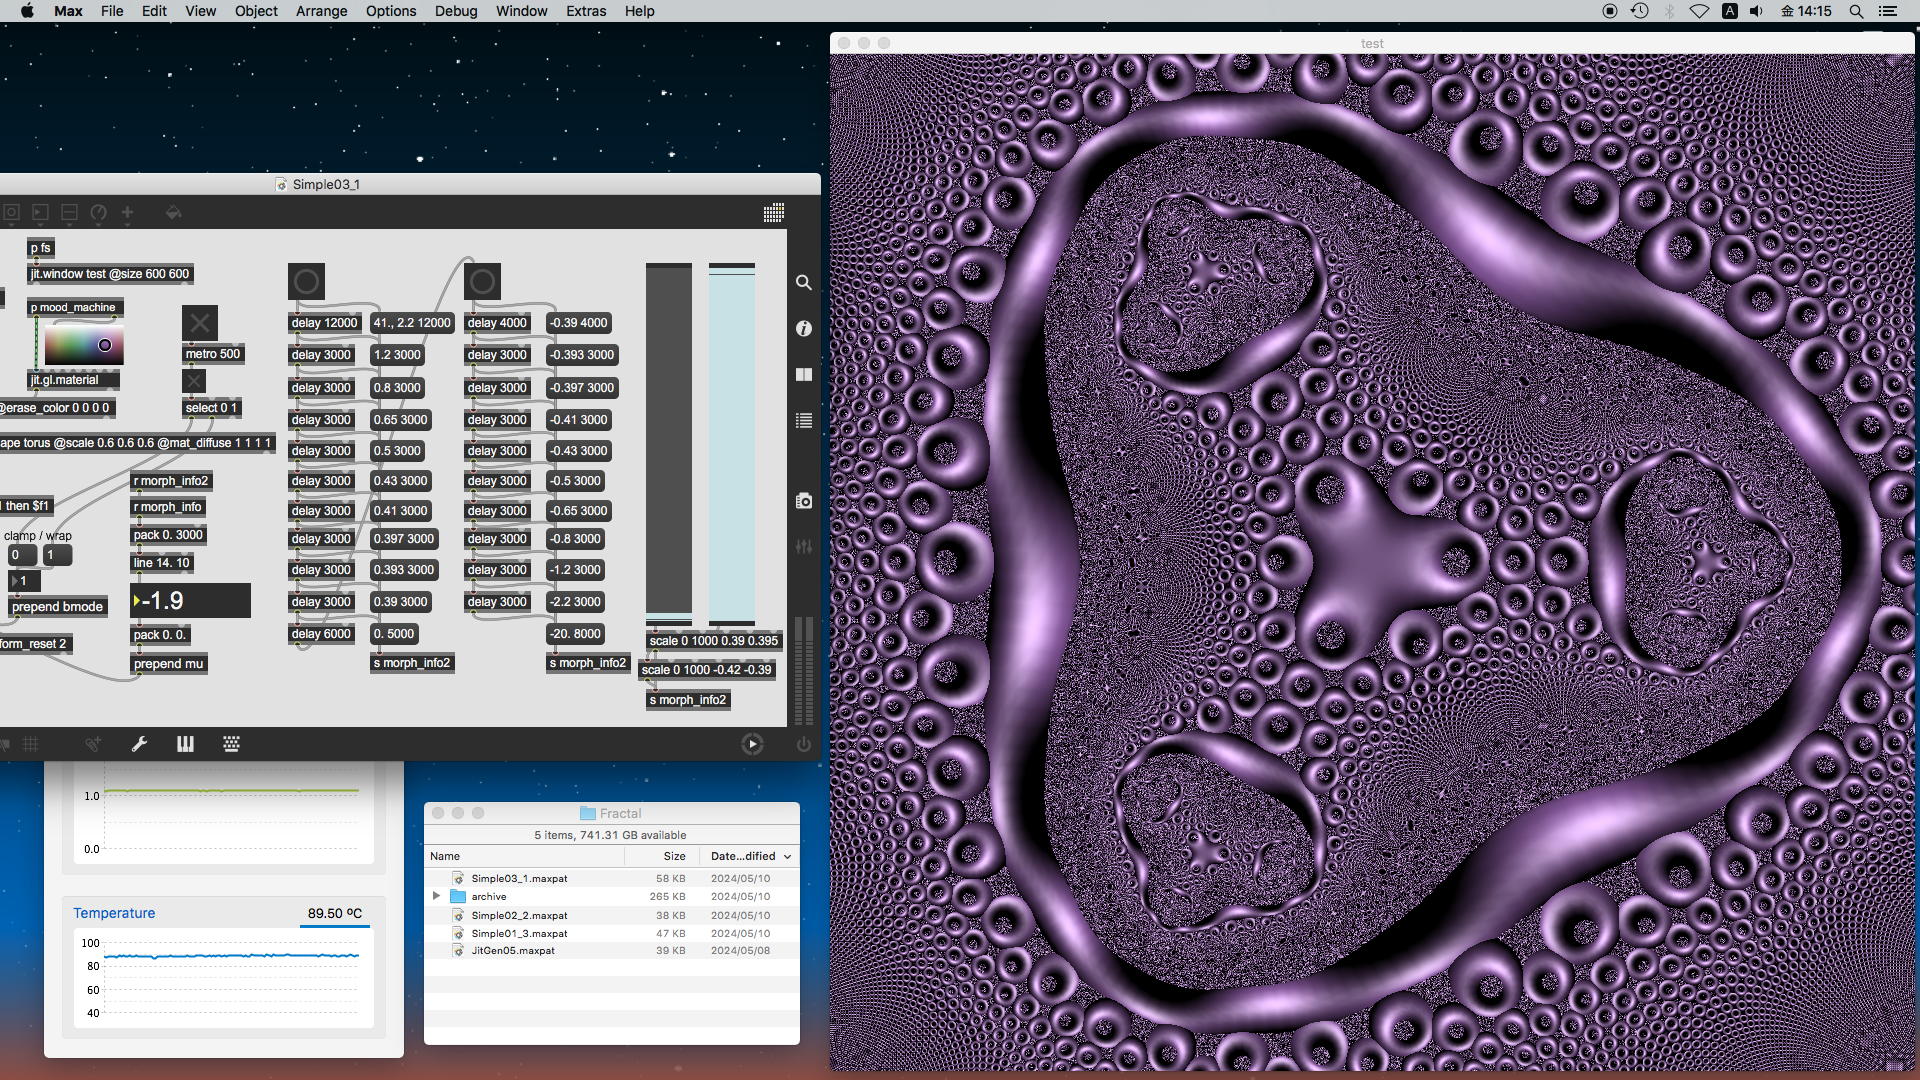Click the bang button above delay 12000

coord(306,282)
